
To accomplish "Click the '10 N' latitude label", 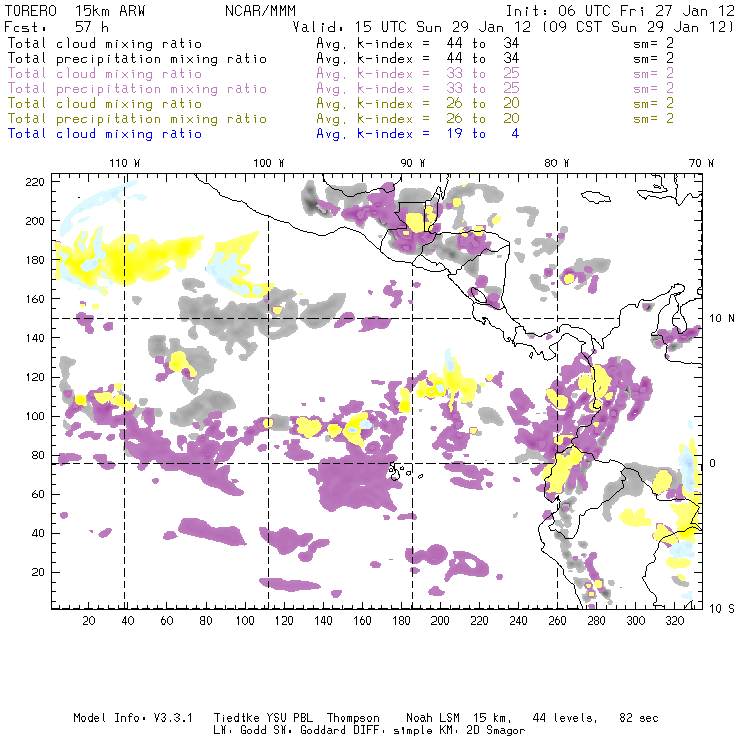I will (722, 319).
